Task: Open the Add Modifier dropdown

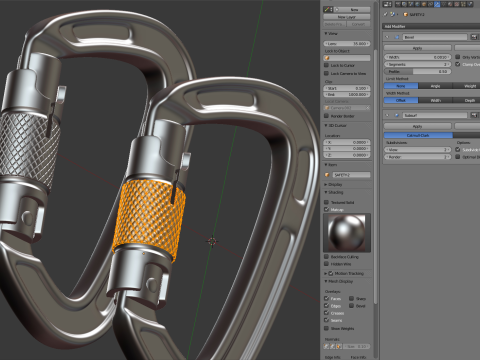Action: tap(431, 26)
